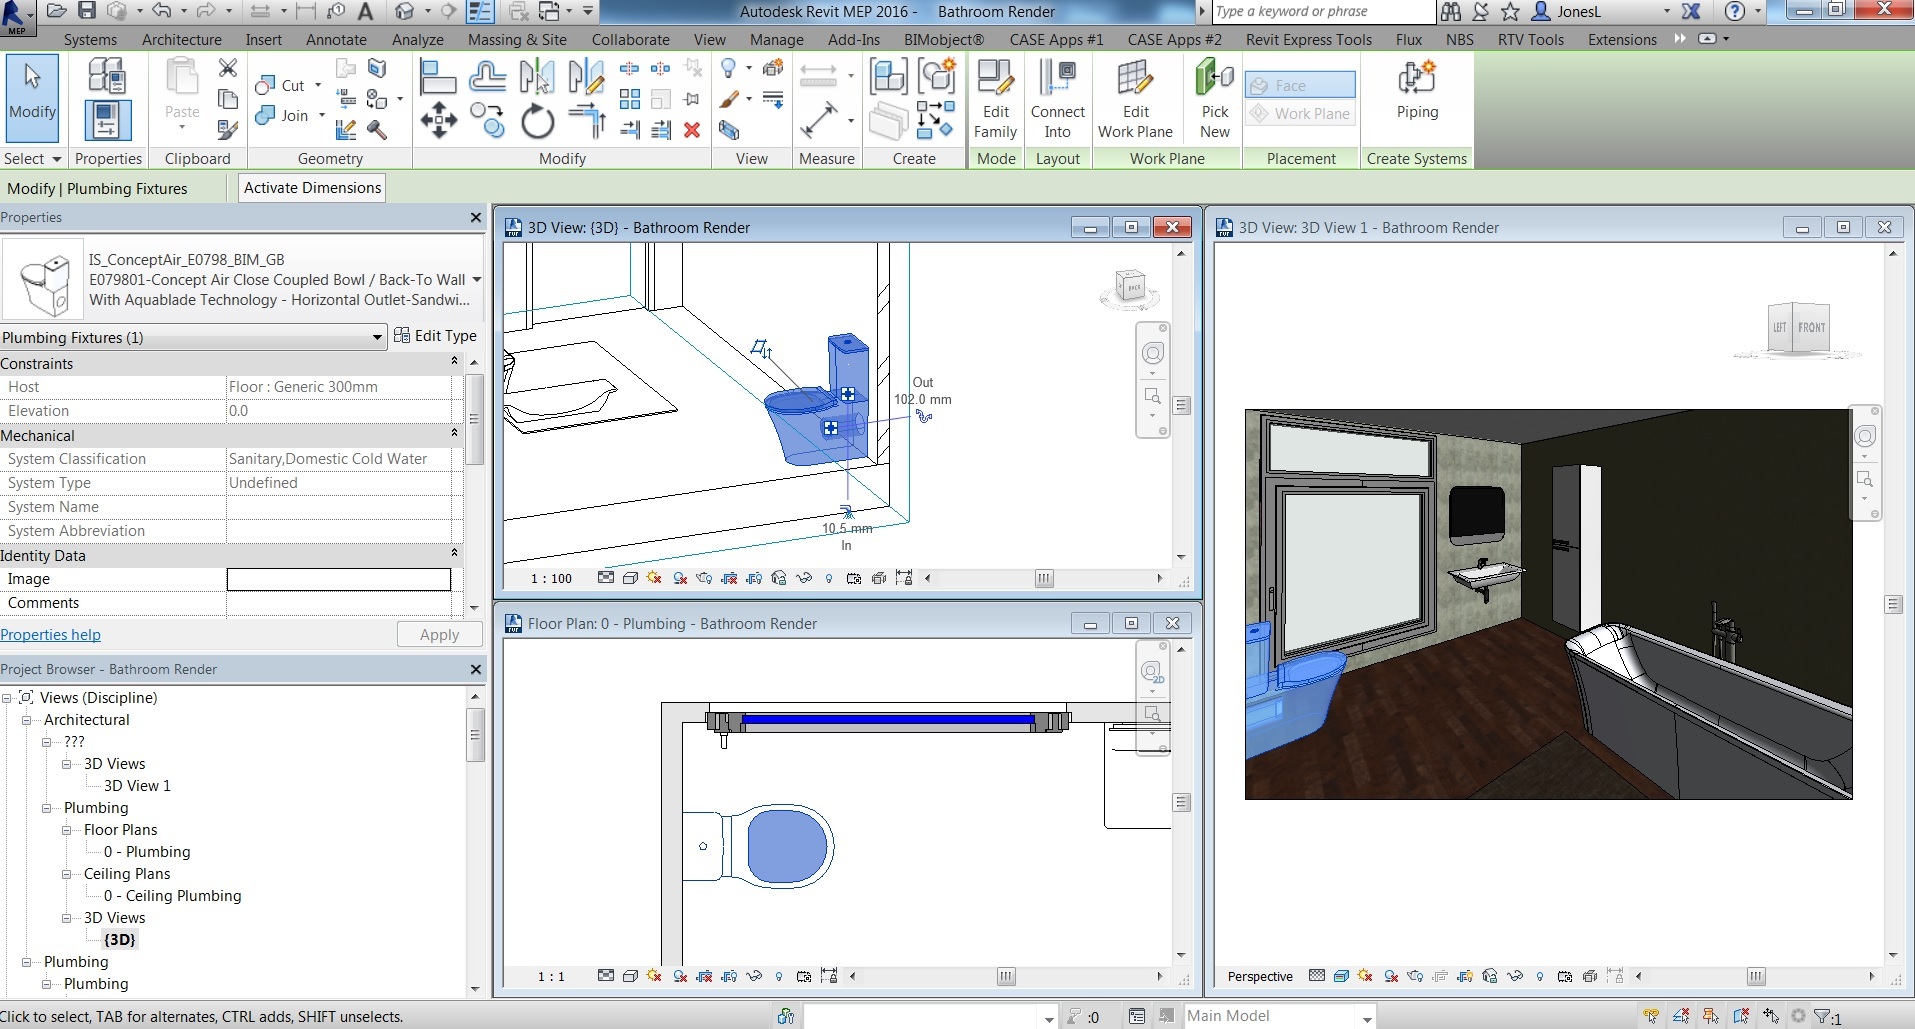1915x1029 pixels.
Task: Collapse the Constraints property group
Action: click(454, 362)
